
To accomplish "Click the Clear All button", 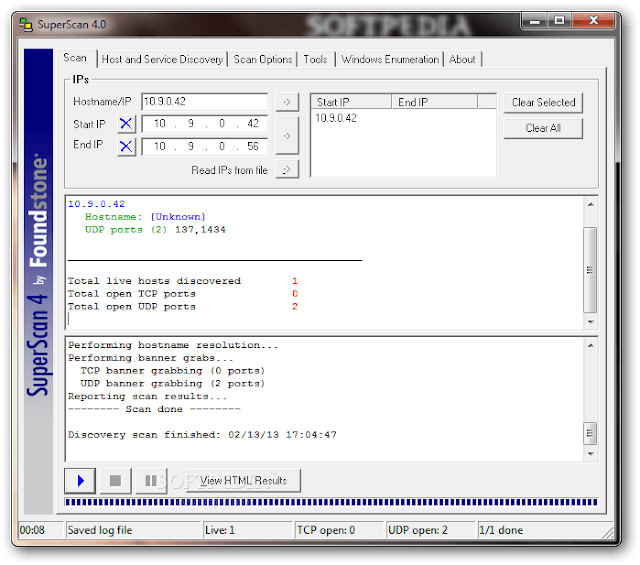I will (543, 128).
